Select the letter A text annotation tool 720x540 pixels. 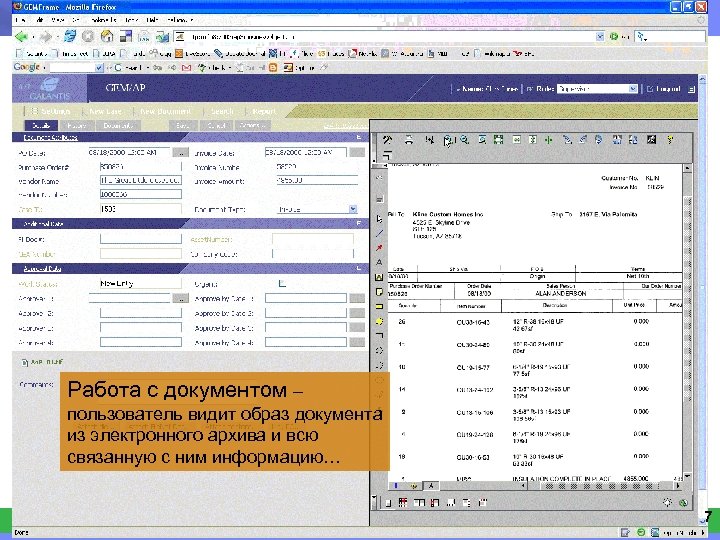click(x=379, y=263)
